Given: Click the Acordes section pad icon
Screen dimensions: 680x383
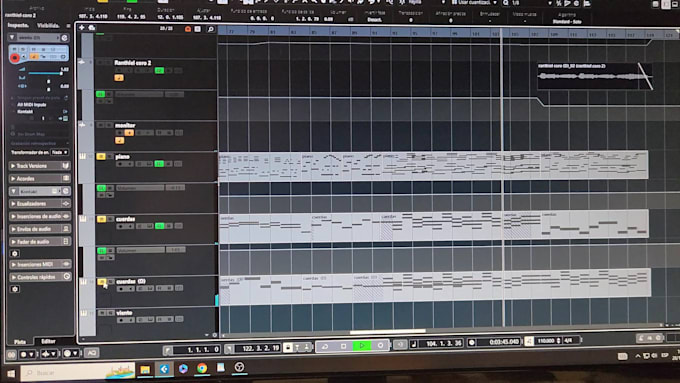Looking at the screenshot, I should click(66, 178).
